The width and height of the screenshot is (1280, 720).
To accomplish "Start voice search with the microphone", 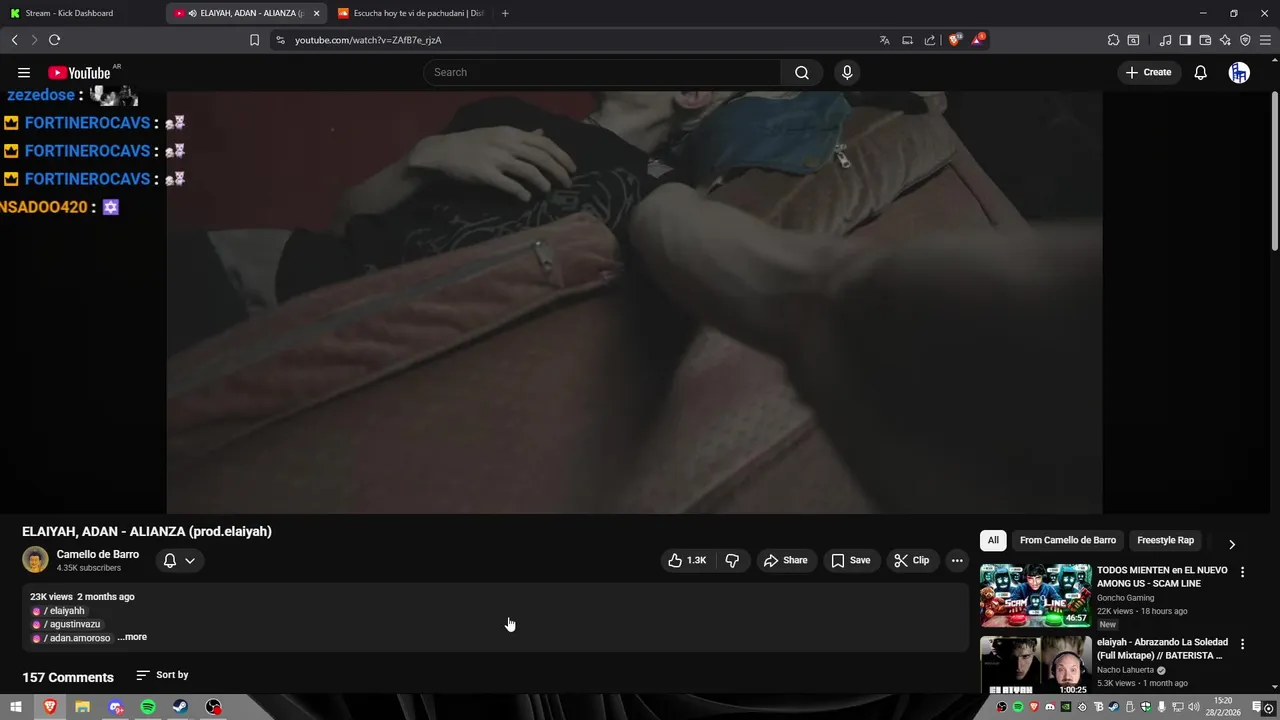I will click(847, 72).
